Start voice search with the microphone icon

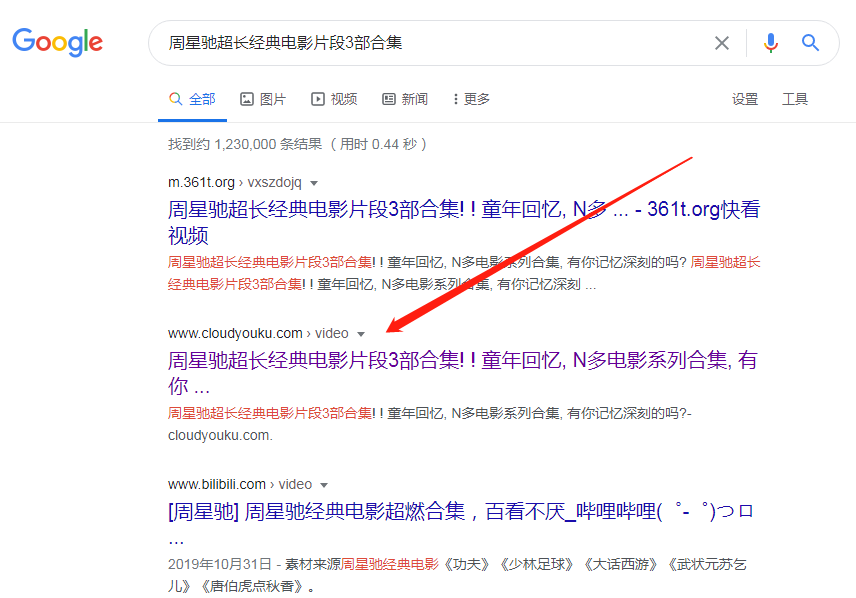tap(770, 43)
